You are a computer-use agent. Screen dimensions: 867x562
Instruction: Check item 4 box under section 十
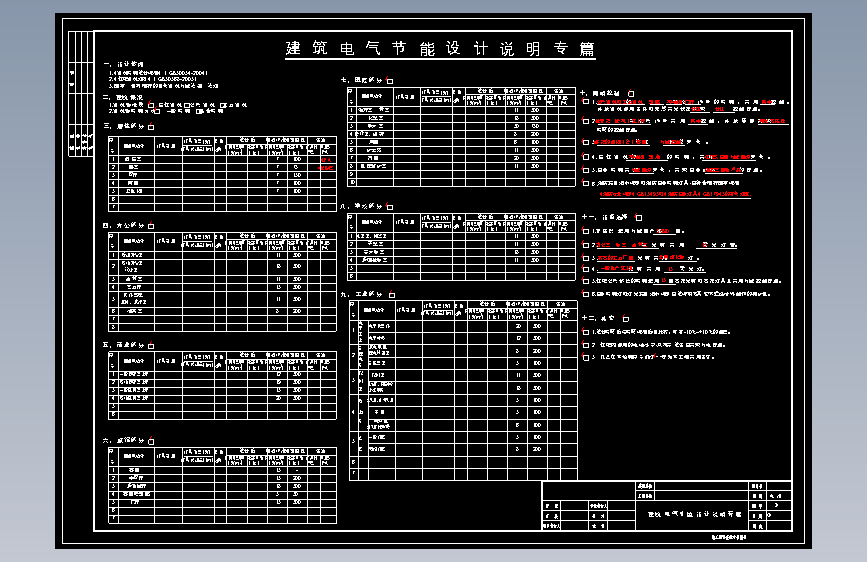[586, 157]
